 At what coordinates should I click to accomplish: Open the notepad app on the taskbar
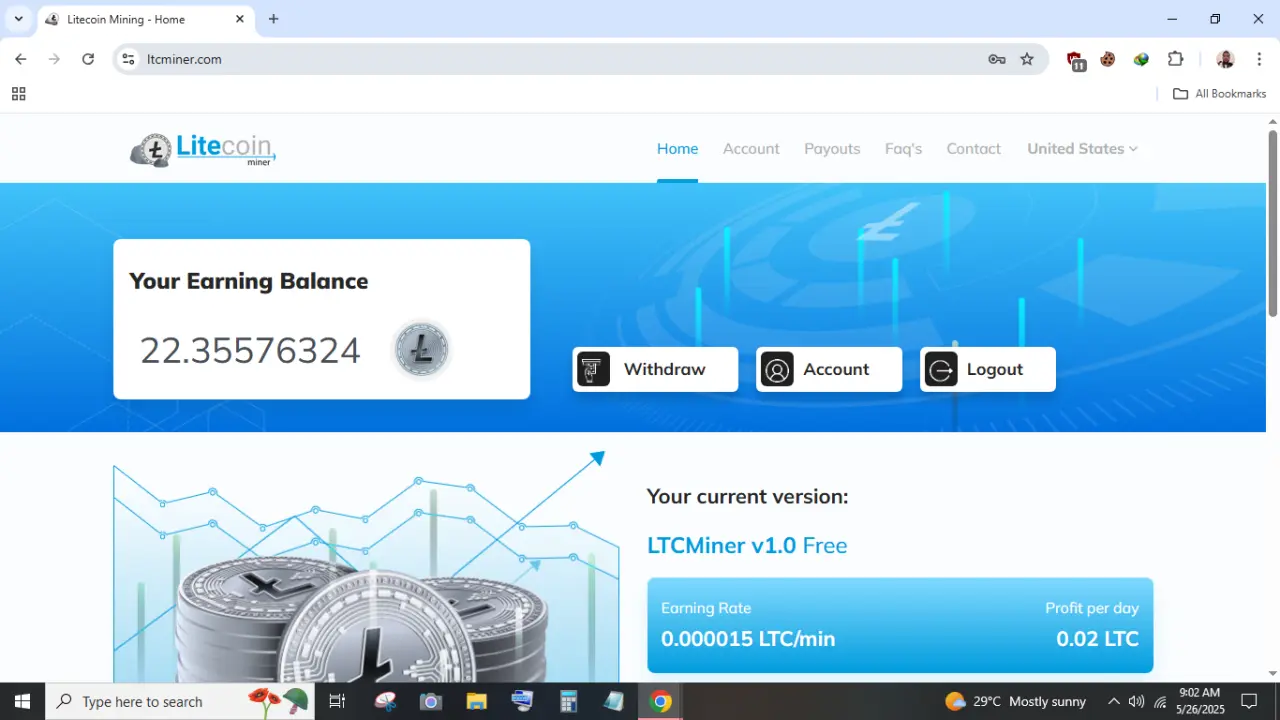[x=614, y=701]
